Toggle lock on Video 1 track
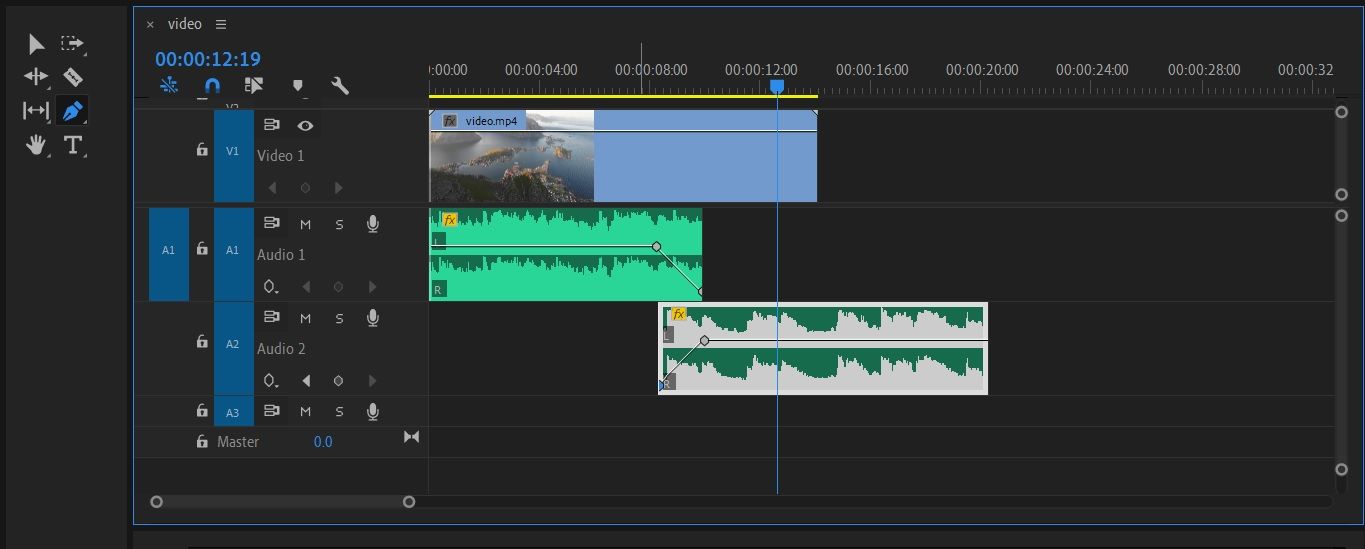Image resolution: width=1365 pixels, height=549 pixels. (x=202, y=150)
